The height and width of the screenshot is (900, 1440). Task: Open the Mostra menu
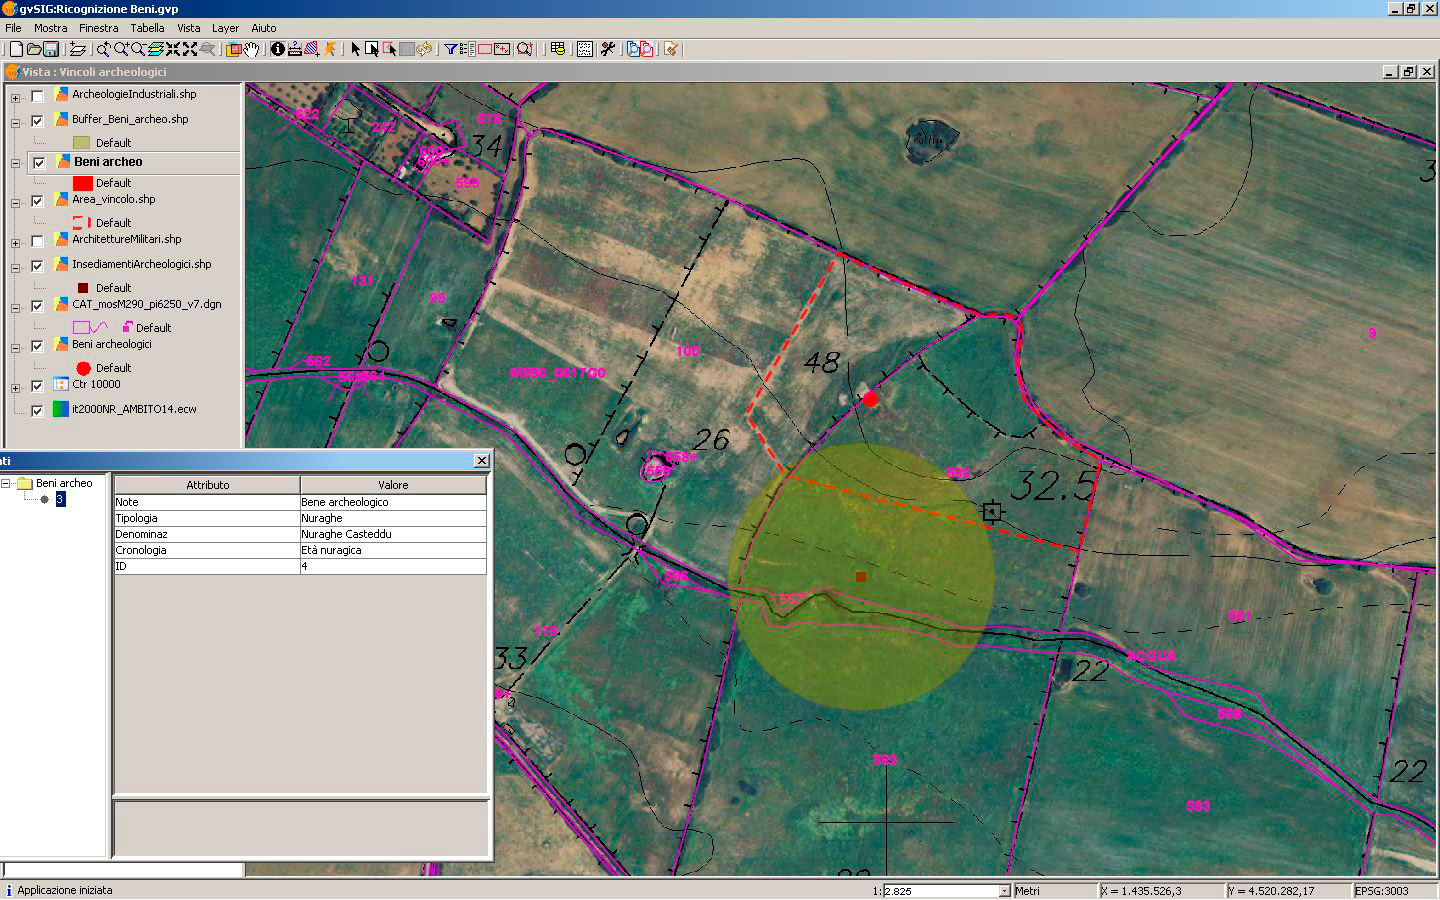click(x=50, y=28)
